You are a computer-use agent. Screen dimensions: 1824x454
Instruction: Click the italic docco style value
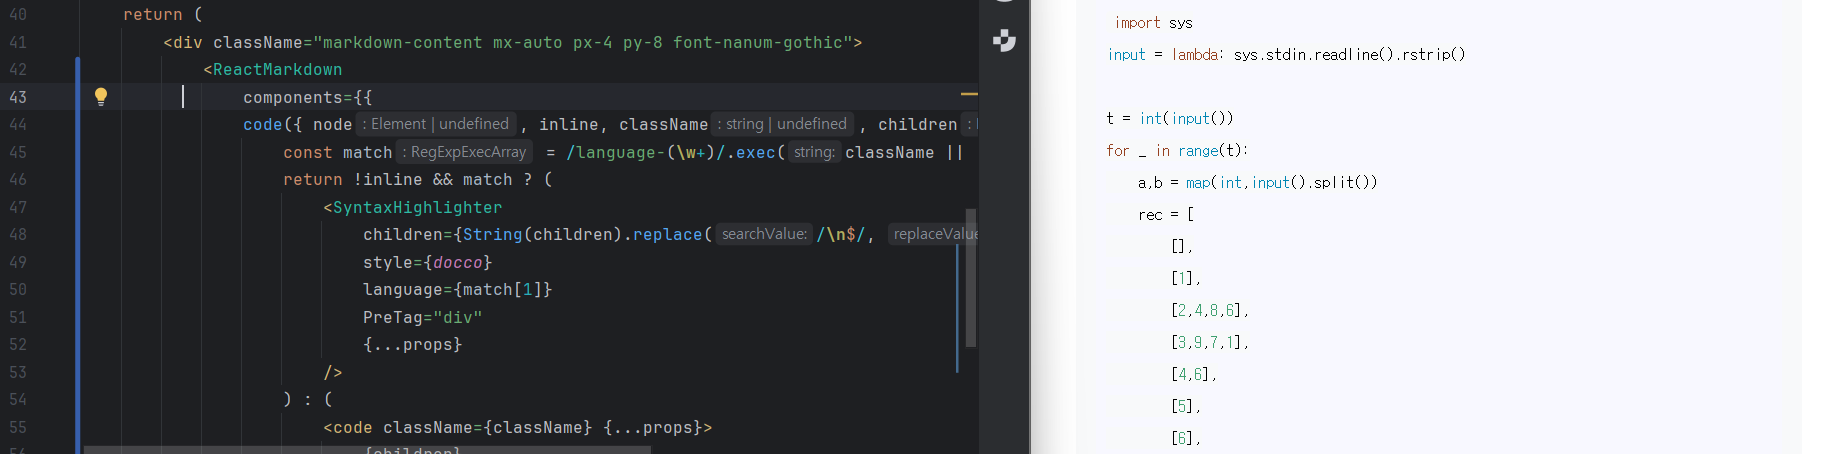point(458,262)
